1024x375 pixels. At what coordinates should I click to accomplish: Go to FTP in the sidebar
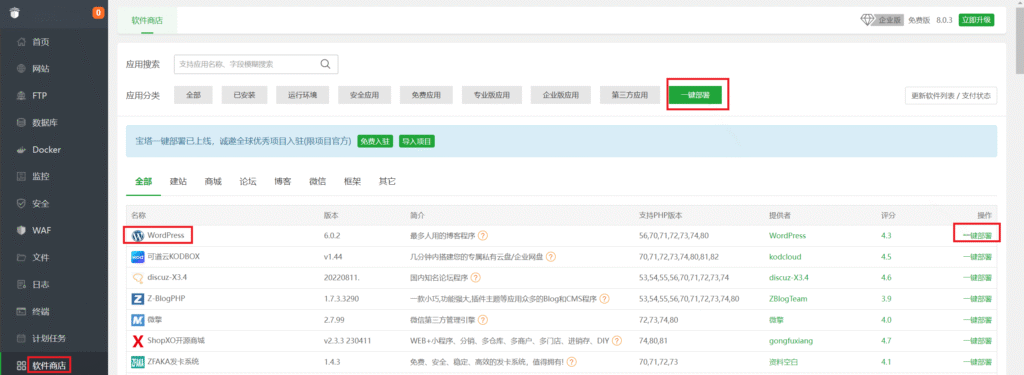pyautogui.click(x=39, y=95)
